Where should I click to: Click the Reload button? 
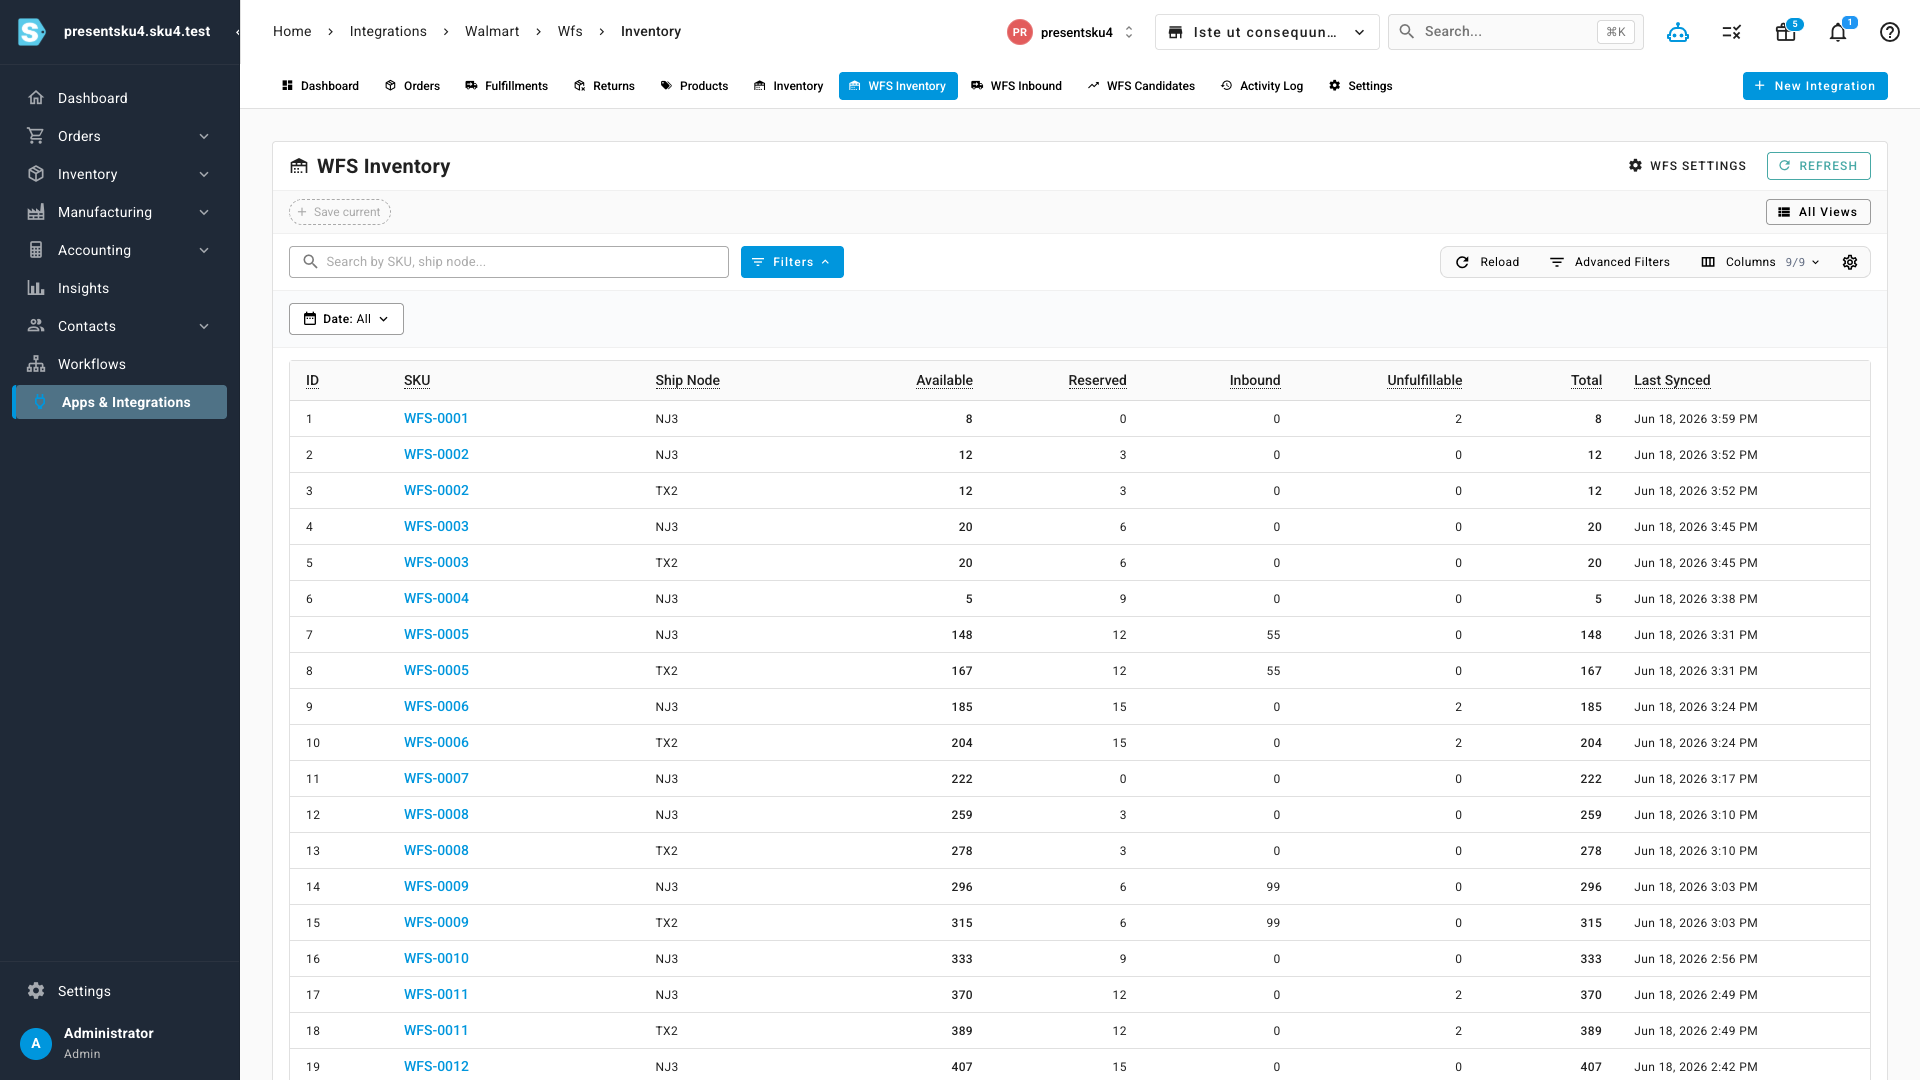click(1487, 262)
